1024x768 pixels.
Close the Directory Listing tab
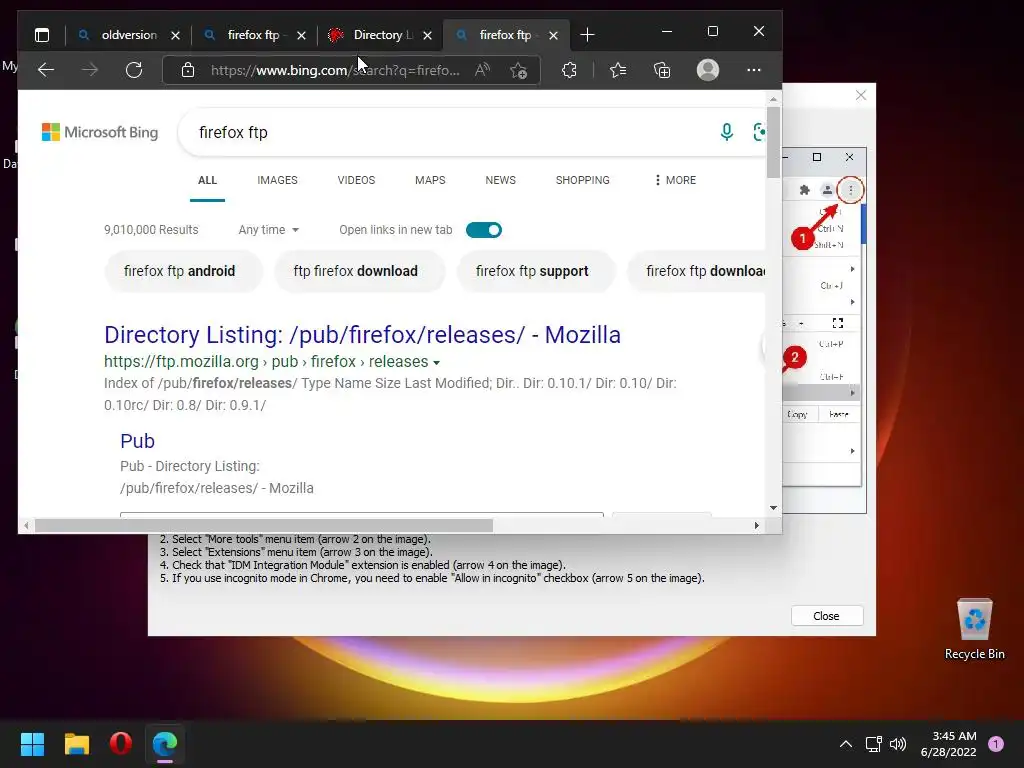(x=427, y=35)
